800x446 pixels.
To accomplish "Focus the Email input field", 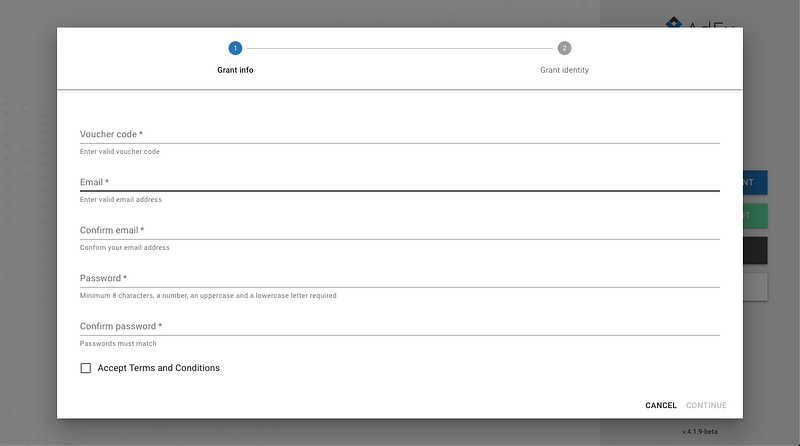I will click(x=399, y=182).
